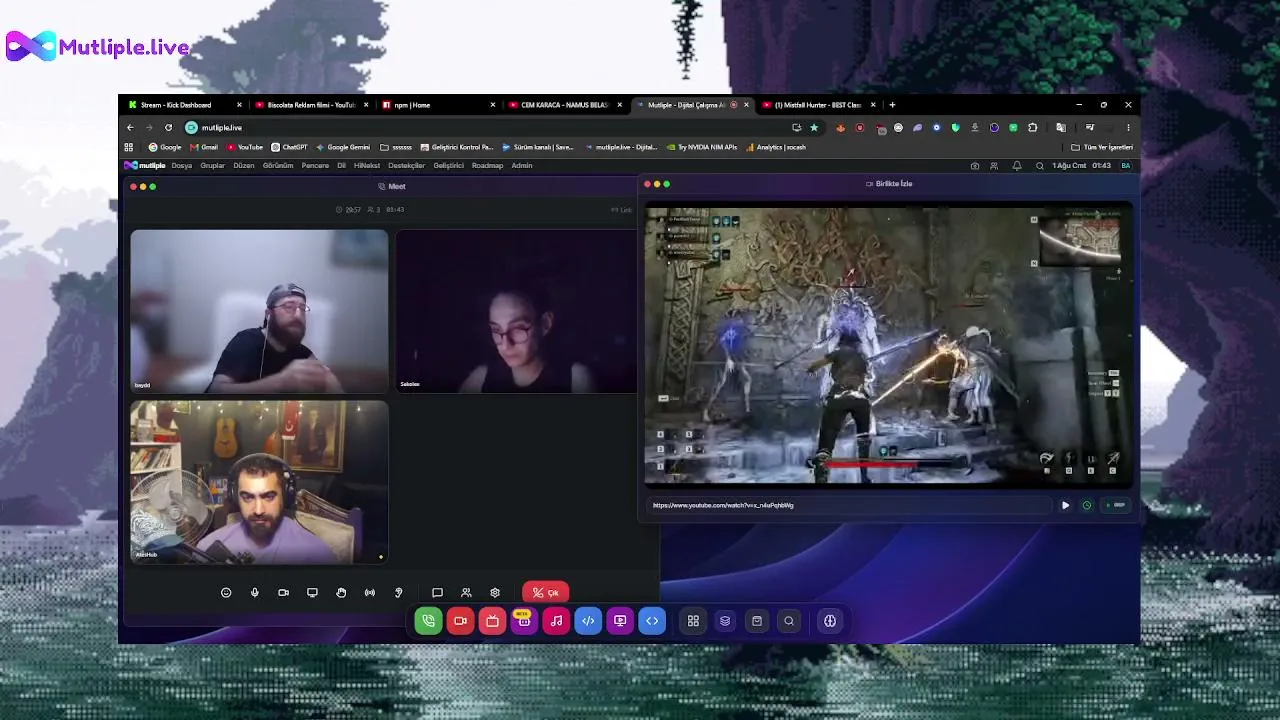Viewport: 1280px width, 720px height.
Task: Open the blue angle brackets app in dock
Action: (652, 621)
